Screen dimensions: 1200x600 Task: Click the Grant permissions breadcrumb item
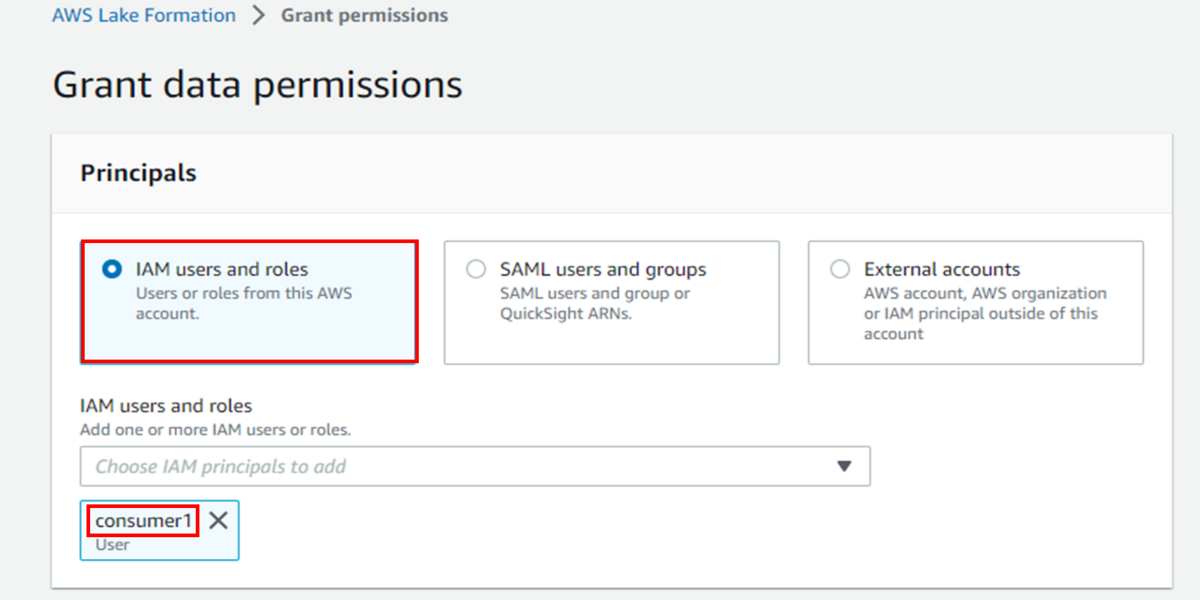pos(364,15)
